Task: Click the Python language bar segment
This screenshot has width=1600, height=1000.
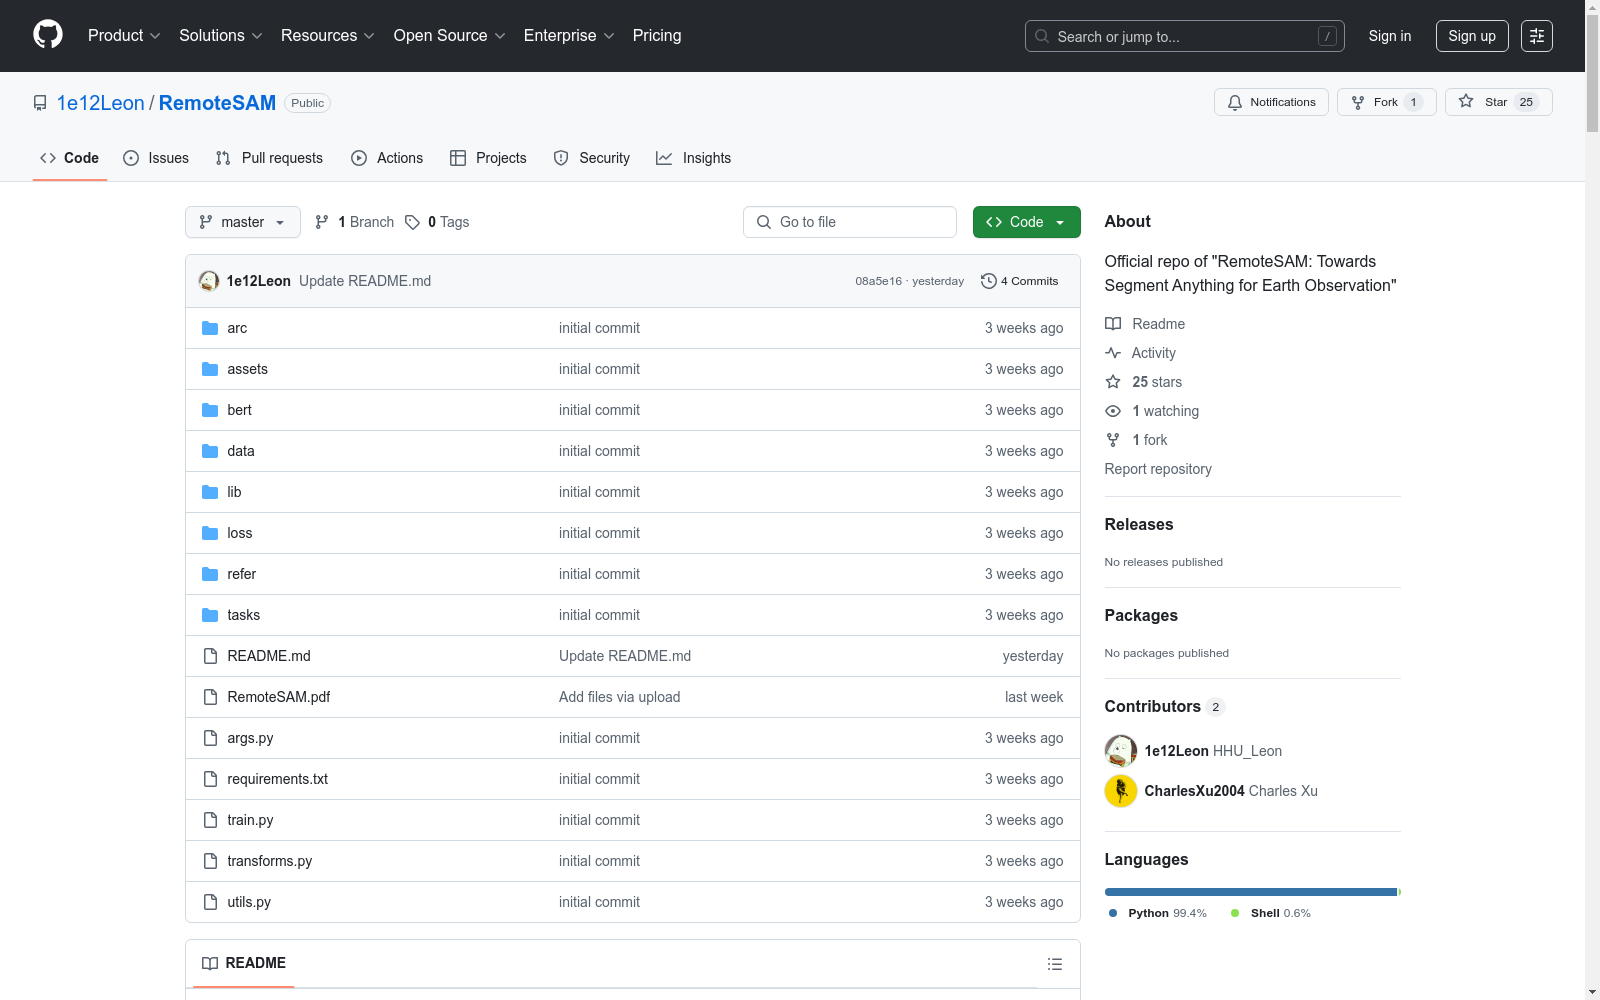Action: (x=1250, y=892)
